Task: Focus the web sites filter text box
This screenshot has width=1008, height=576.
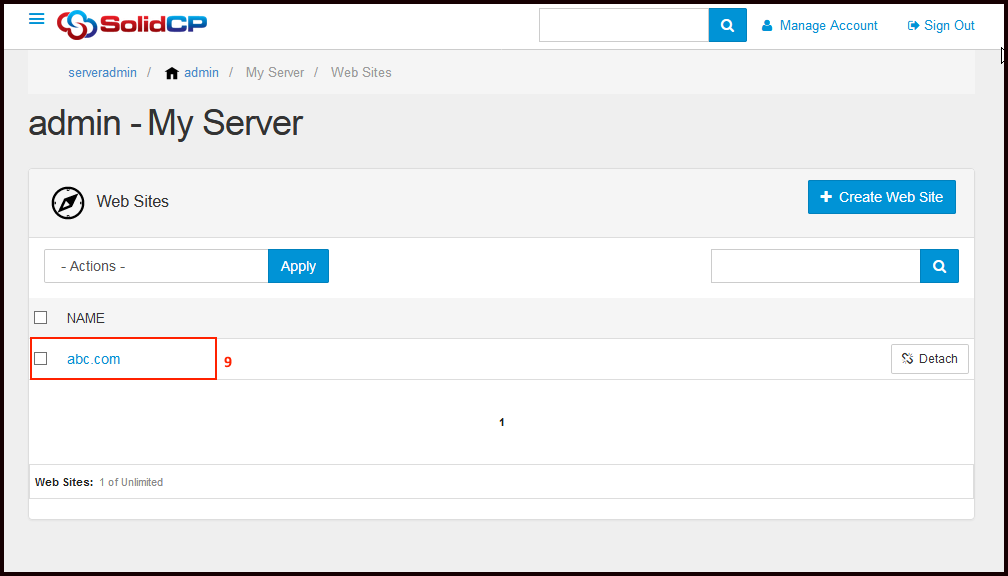Action: (815, 266)
